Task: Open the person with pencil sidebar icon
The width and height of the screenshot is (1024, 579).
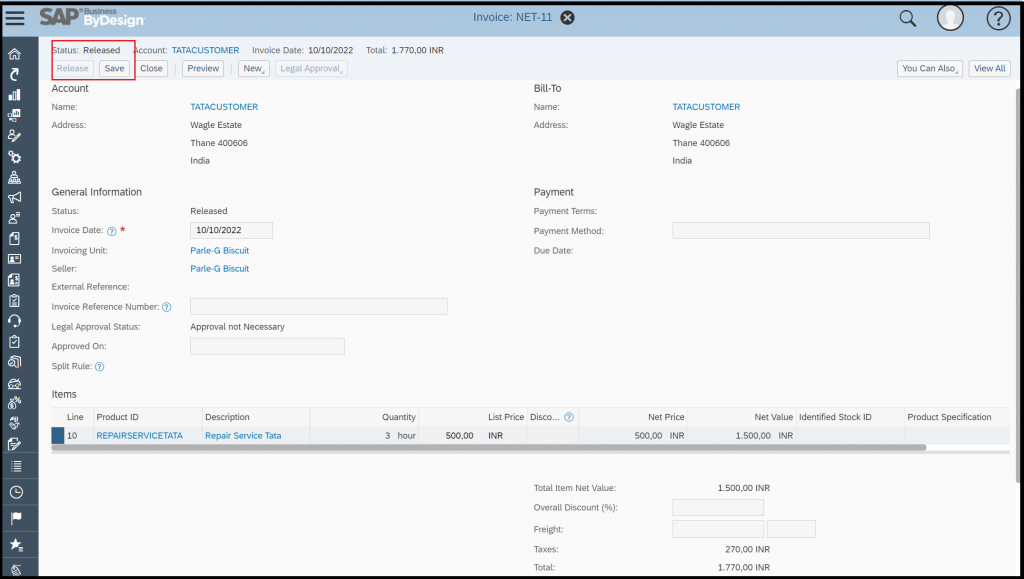Action: point(14,136)
